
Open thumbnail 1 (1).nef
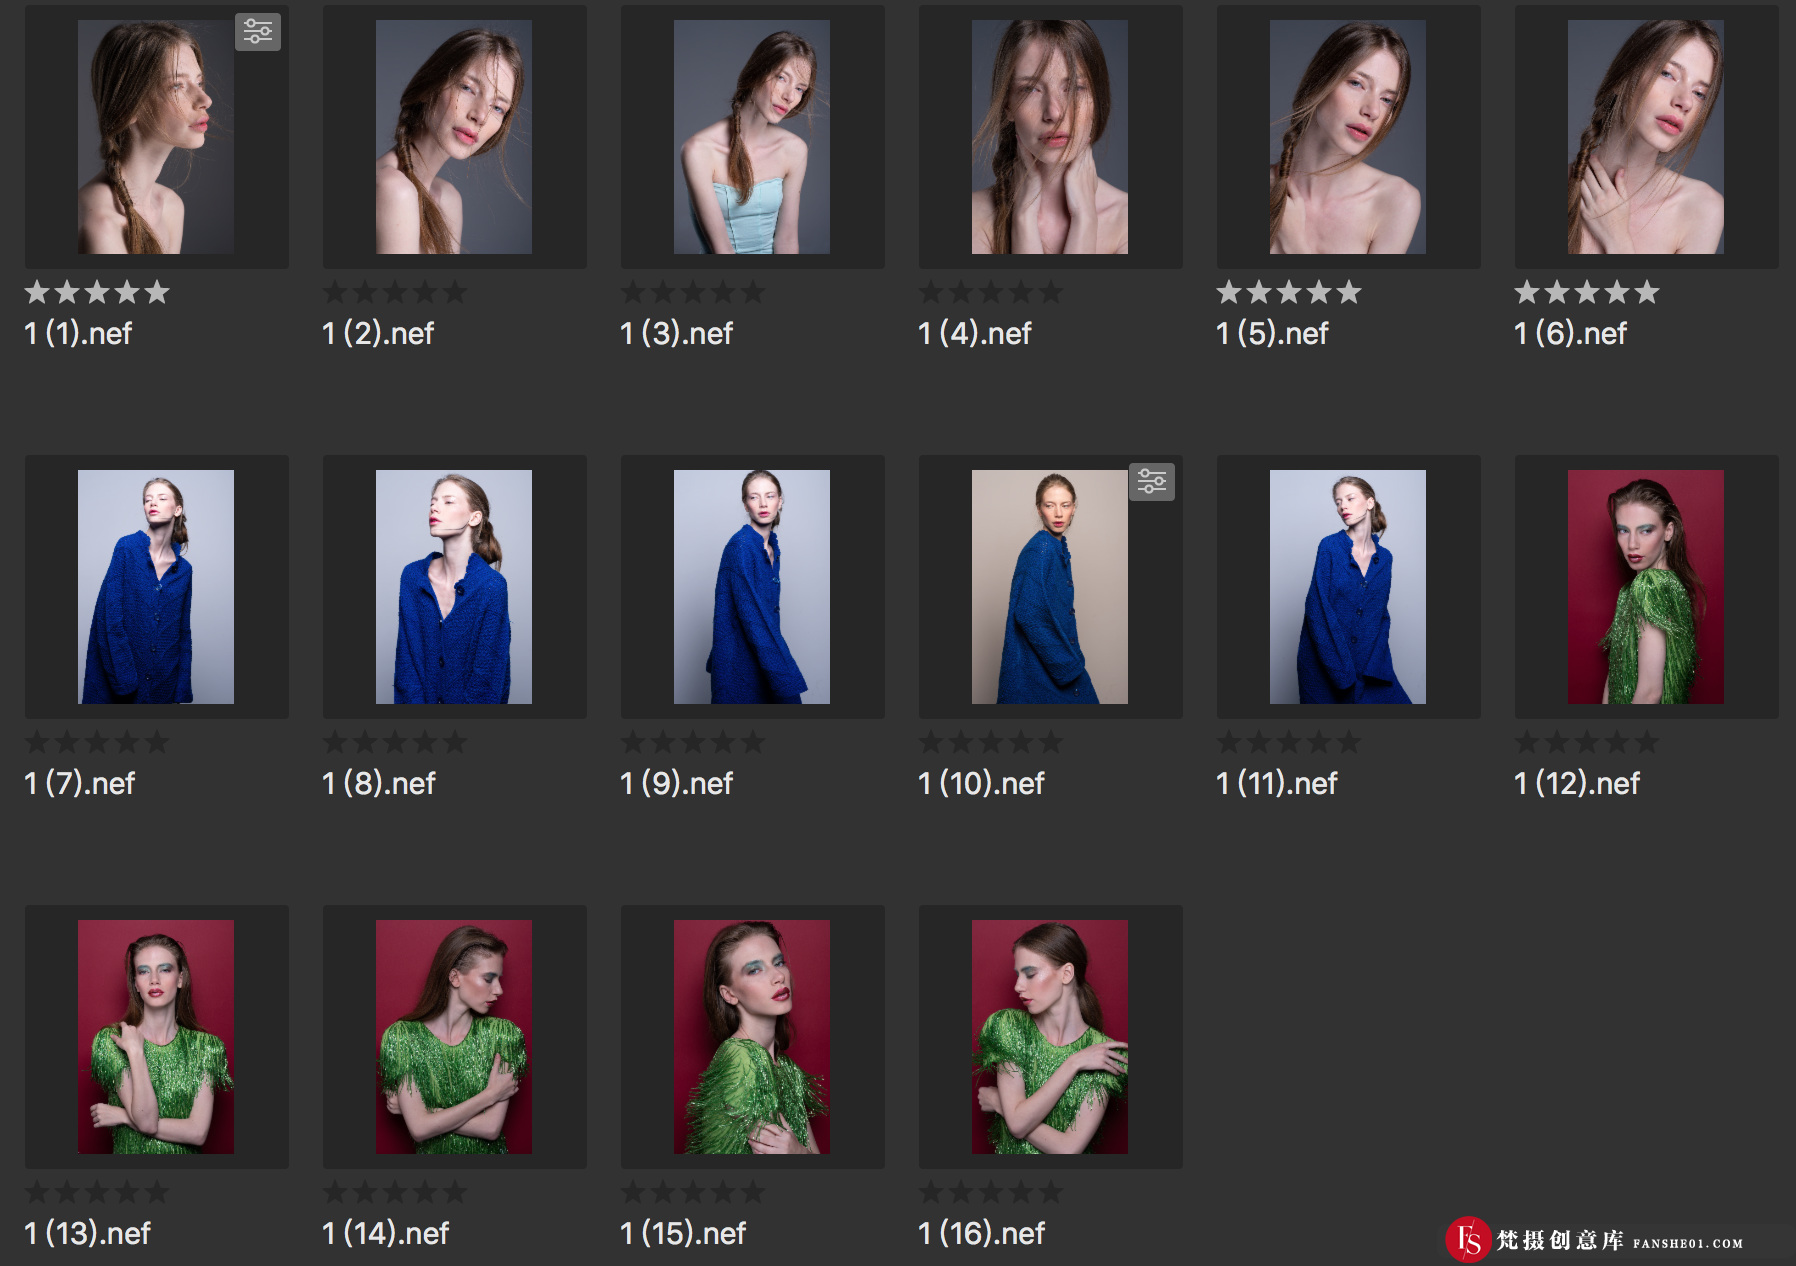(156, 137)
